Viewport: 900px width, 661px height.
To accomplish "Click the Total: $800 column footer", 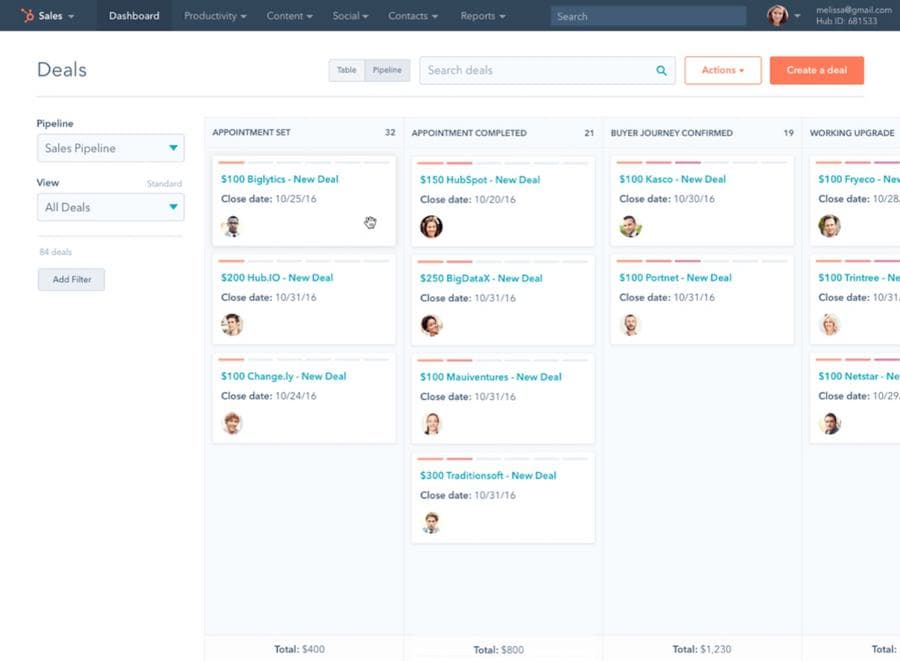I will tap(498, 650).
